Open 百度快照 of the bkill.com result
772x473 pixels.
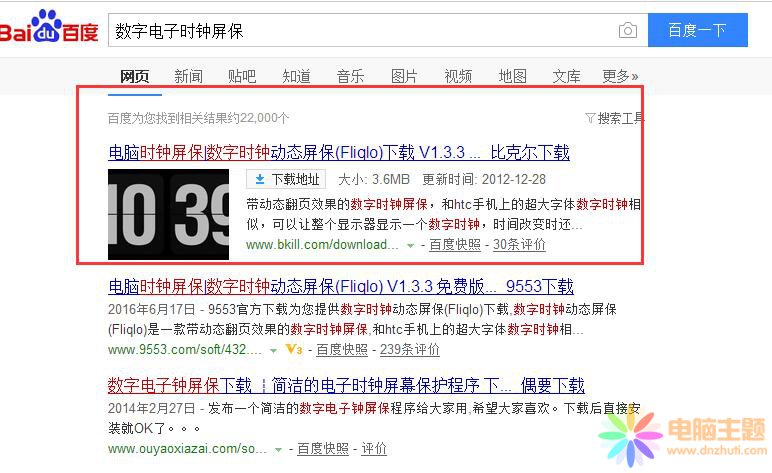pyautogui.click(x=455, y=245)
